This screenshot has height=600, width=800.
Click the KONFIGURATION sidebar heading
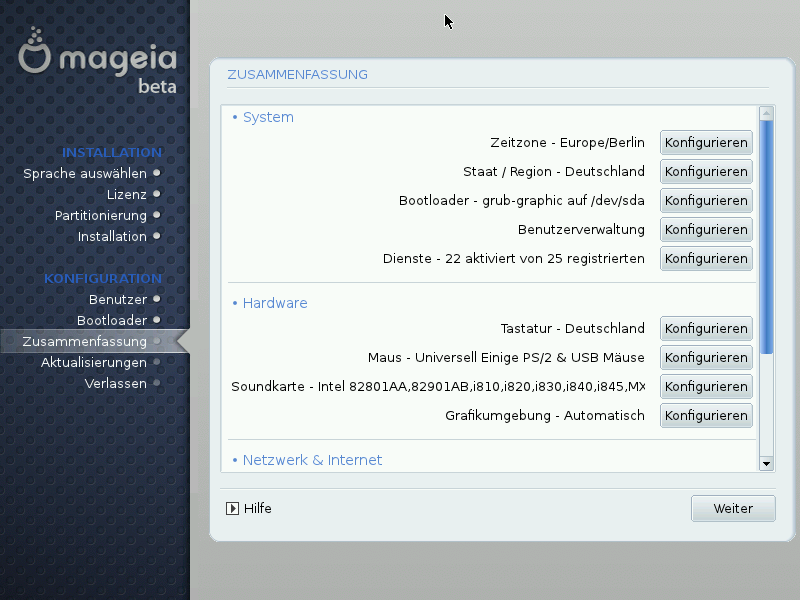tap(103, 279)
